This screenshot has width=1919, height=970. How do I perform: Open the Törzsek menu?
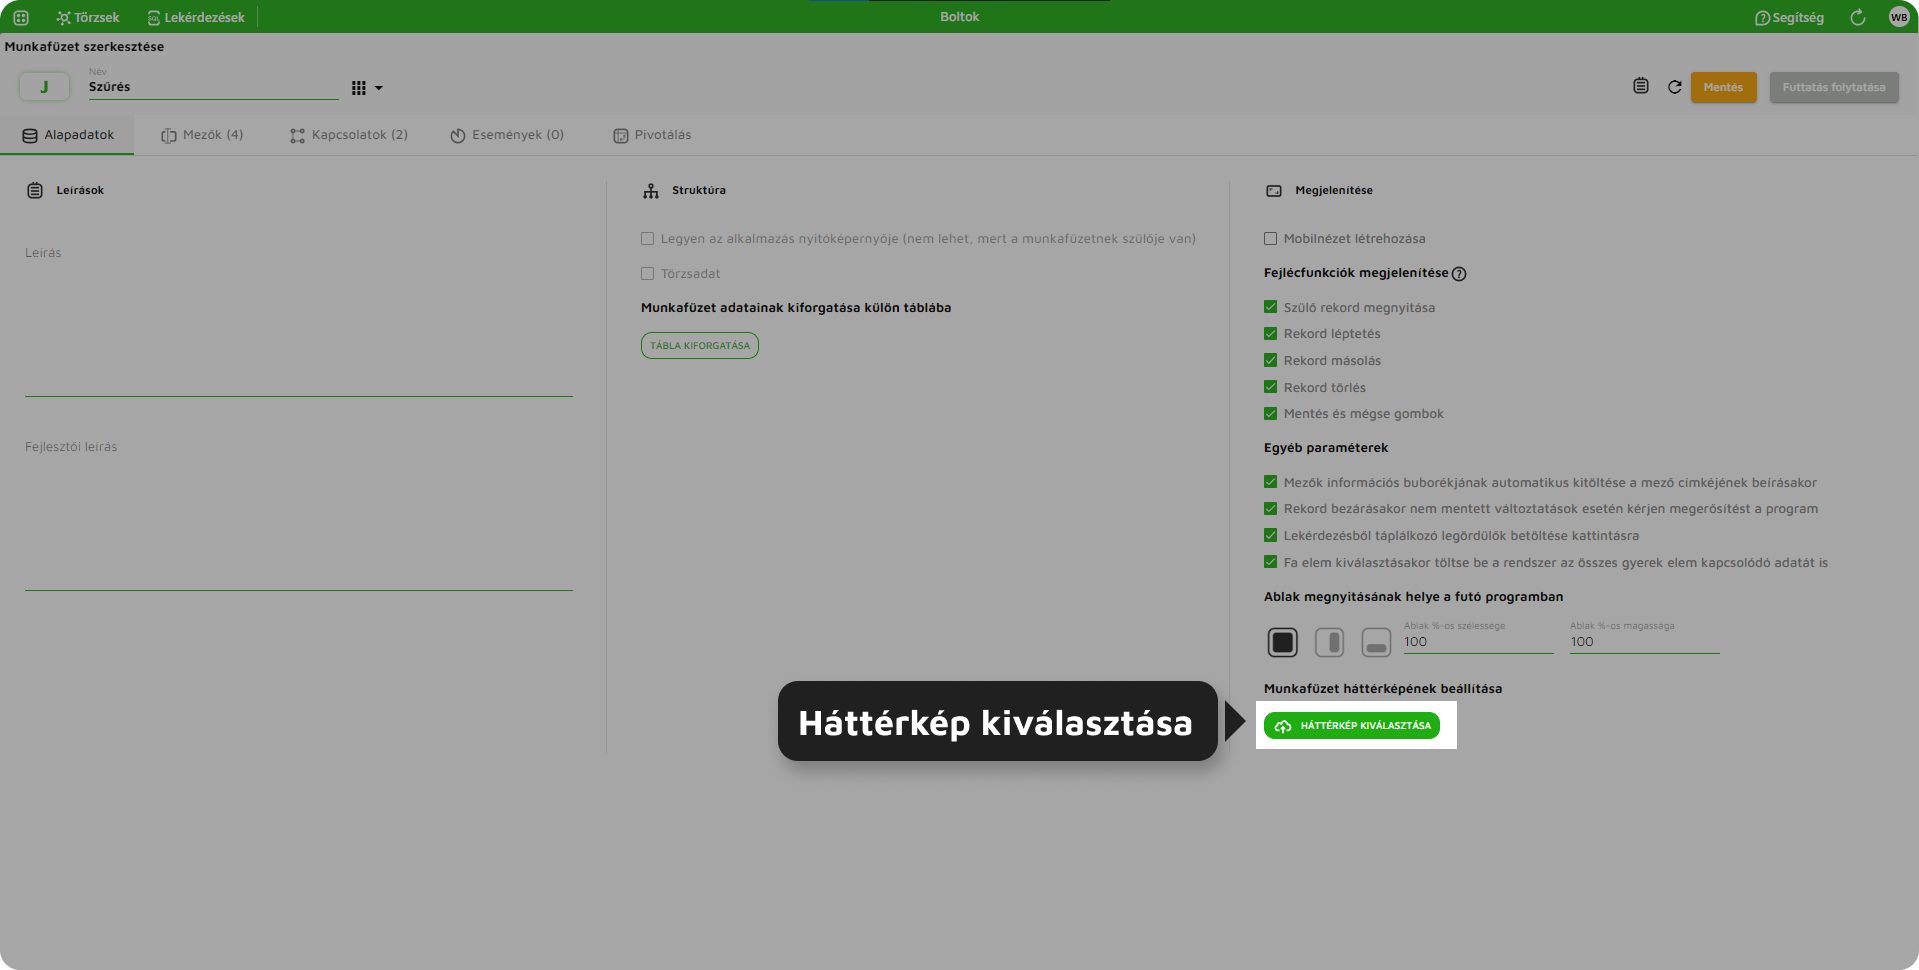click(x=88, y=17)
